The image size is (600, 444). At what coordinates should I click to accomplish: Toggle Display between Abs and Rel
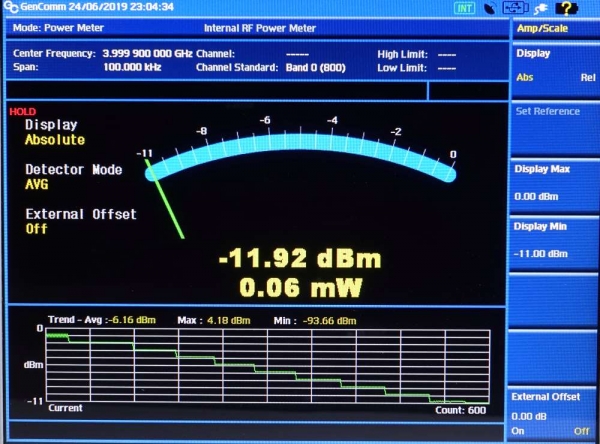[x=554, y=66]
